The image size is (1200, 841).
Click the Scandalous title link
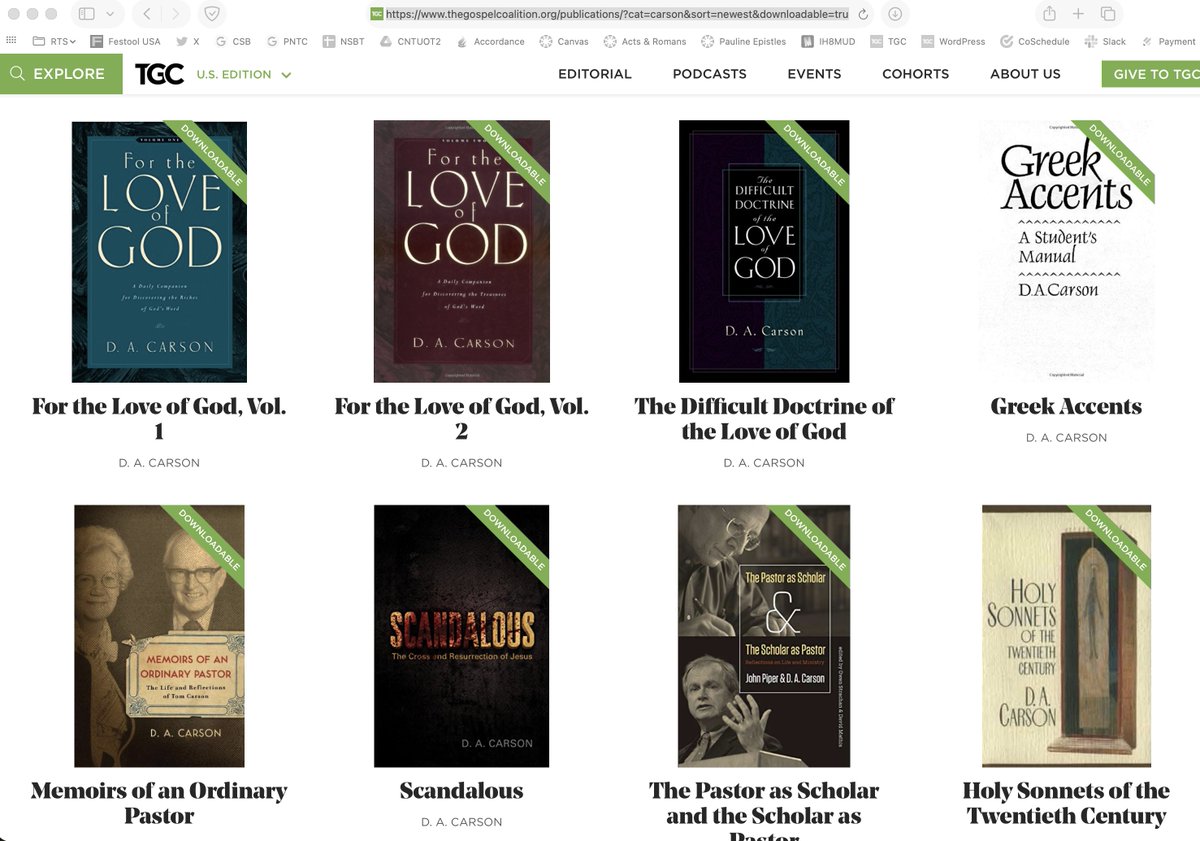point(461,790)
